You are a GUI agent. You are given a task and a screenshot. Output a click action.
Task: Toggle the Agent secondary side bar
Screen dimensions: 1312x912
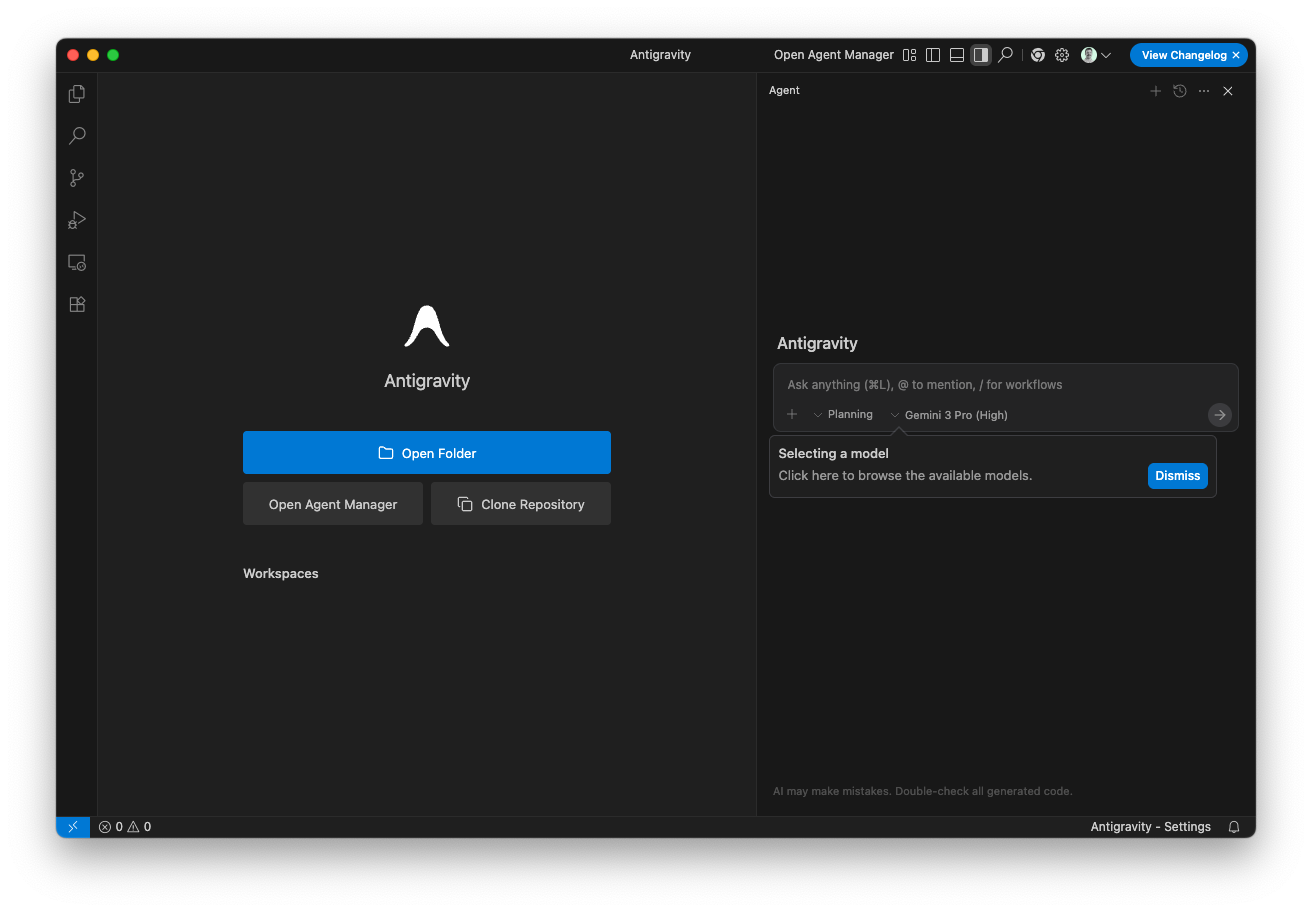(981, 55)
